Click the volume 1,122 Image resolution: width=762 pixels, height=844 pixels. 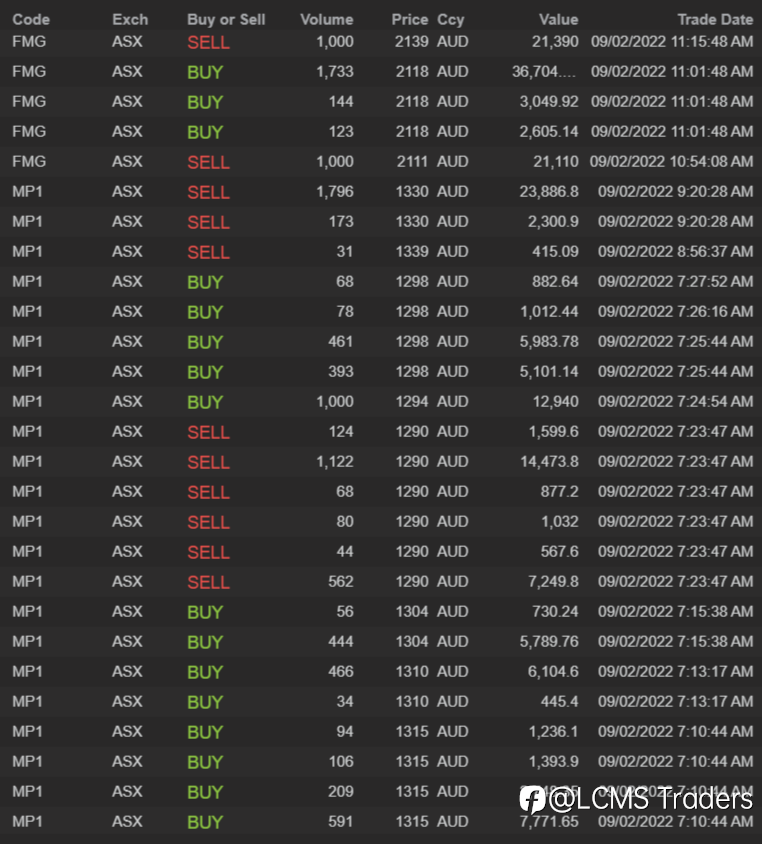(335, 462)
